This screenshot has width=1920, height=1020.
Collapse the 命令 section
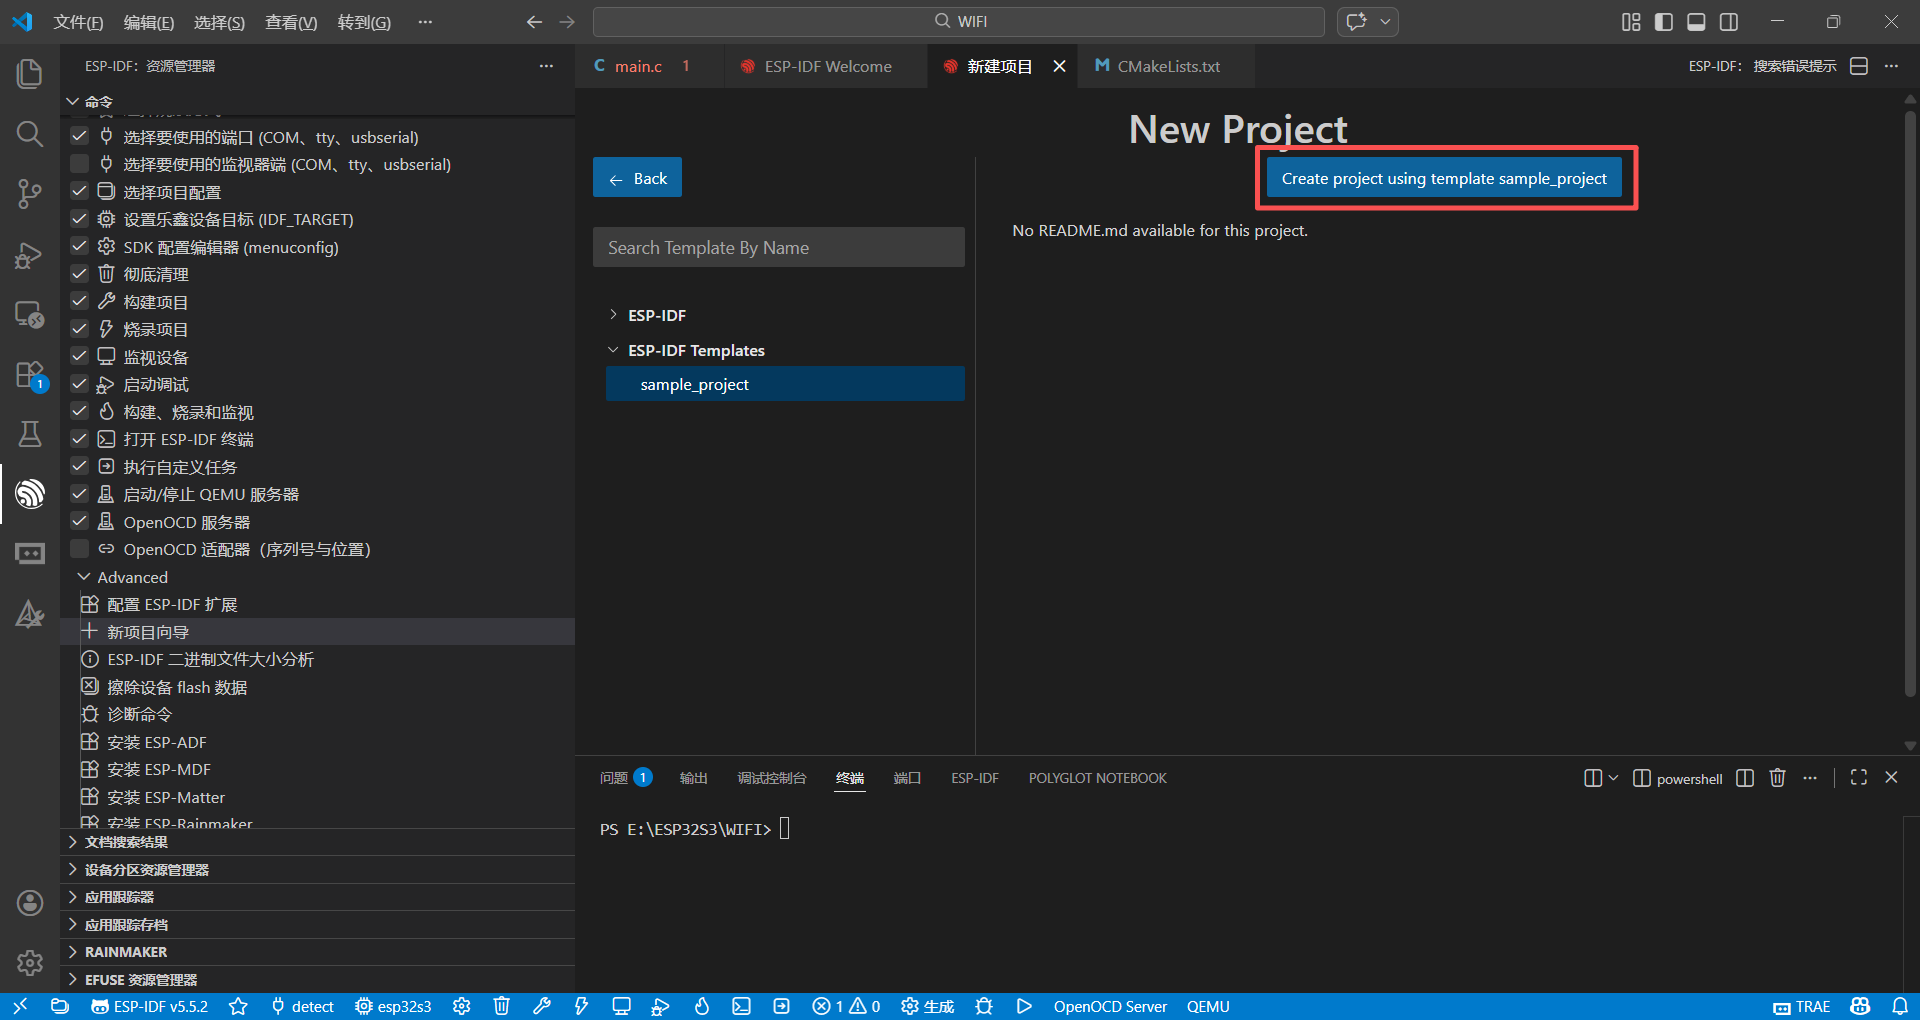(x=73, y=101)
